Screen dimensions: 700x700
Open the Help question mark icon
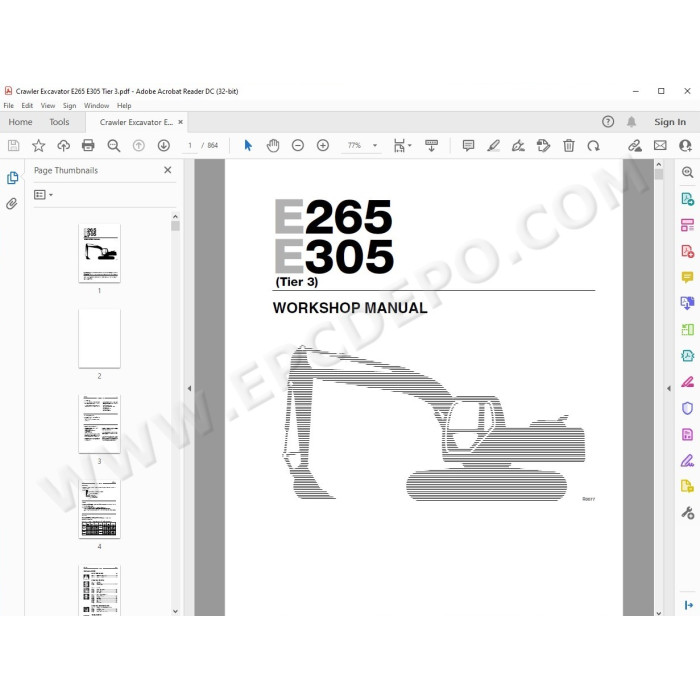click(x=608, y=121)
